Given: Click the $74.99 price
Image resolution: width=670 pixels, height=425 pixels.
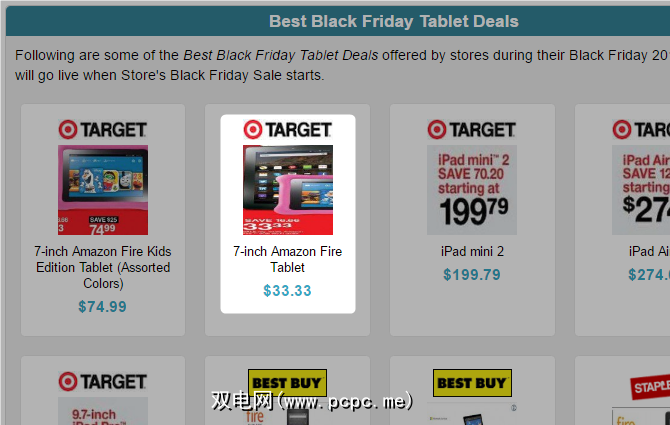Looking at the screenshot, I should (x=102, y=306).
